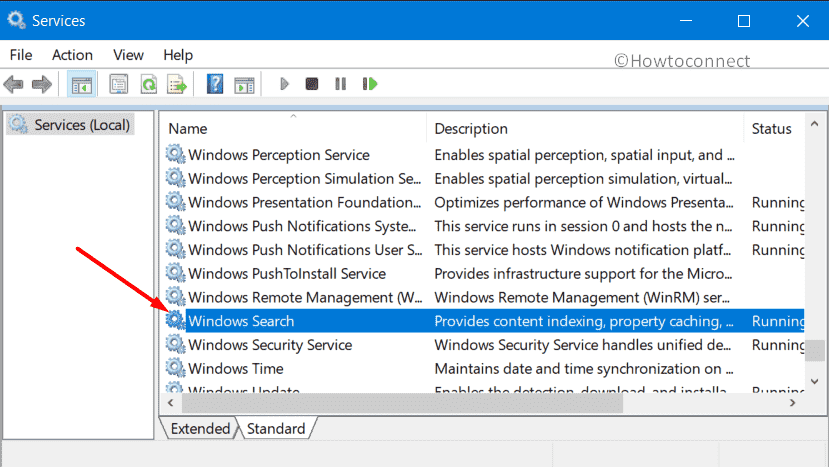Click the Refresh toolbar icon
This screenshot has width=829, height=467.
coord(149,84)
